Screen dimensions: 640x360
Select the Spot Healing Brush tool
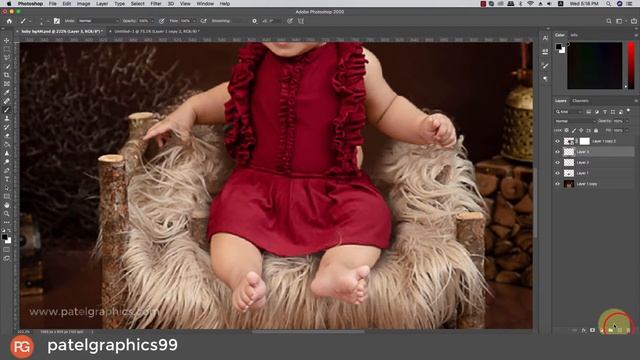7,101
